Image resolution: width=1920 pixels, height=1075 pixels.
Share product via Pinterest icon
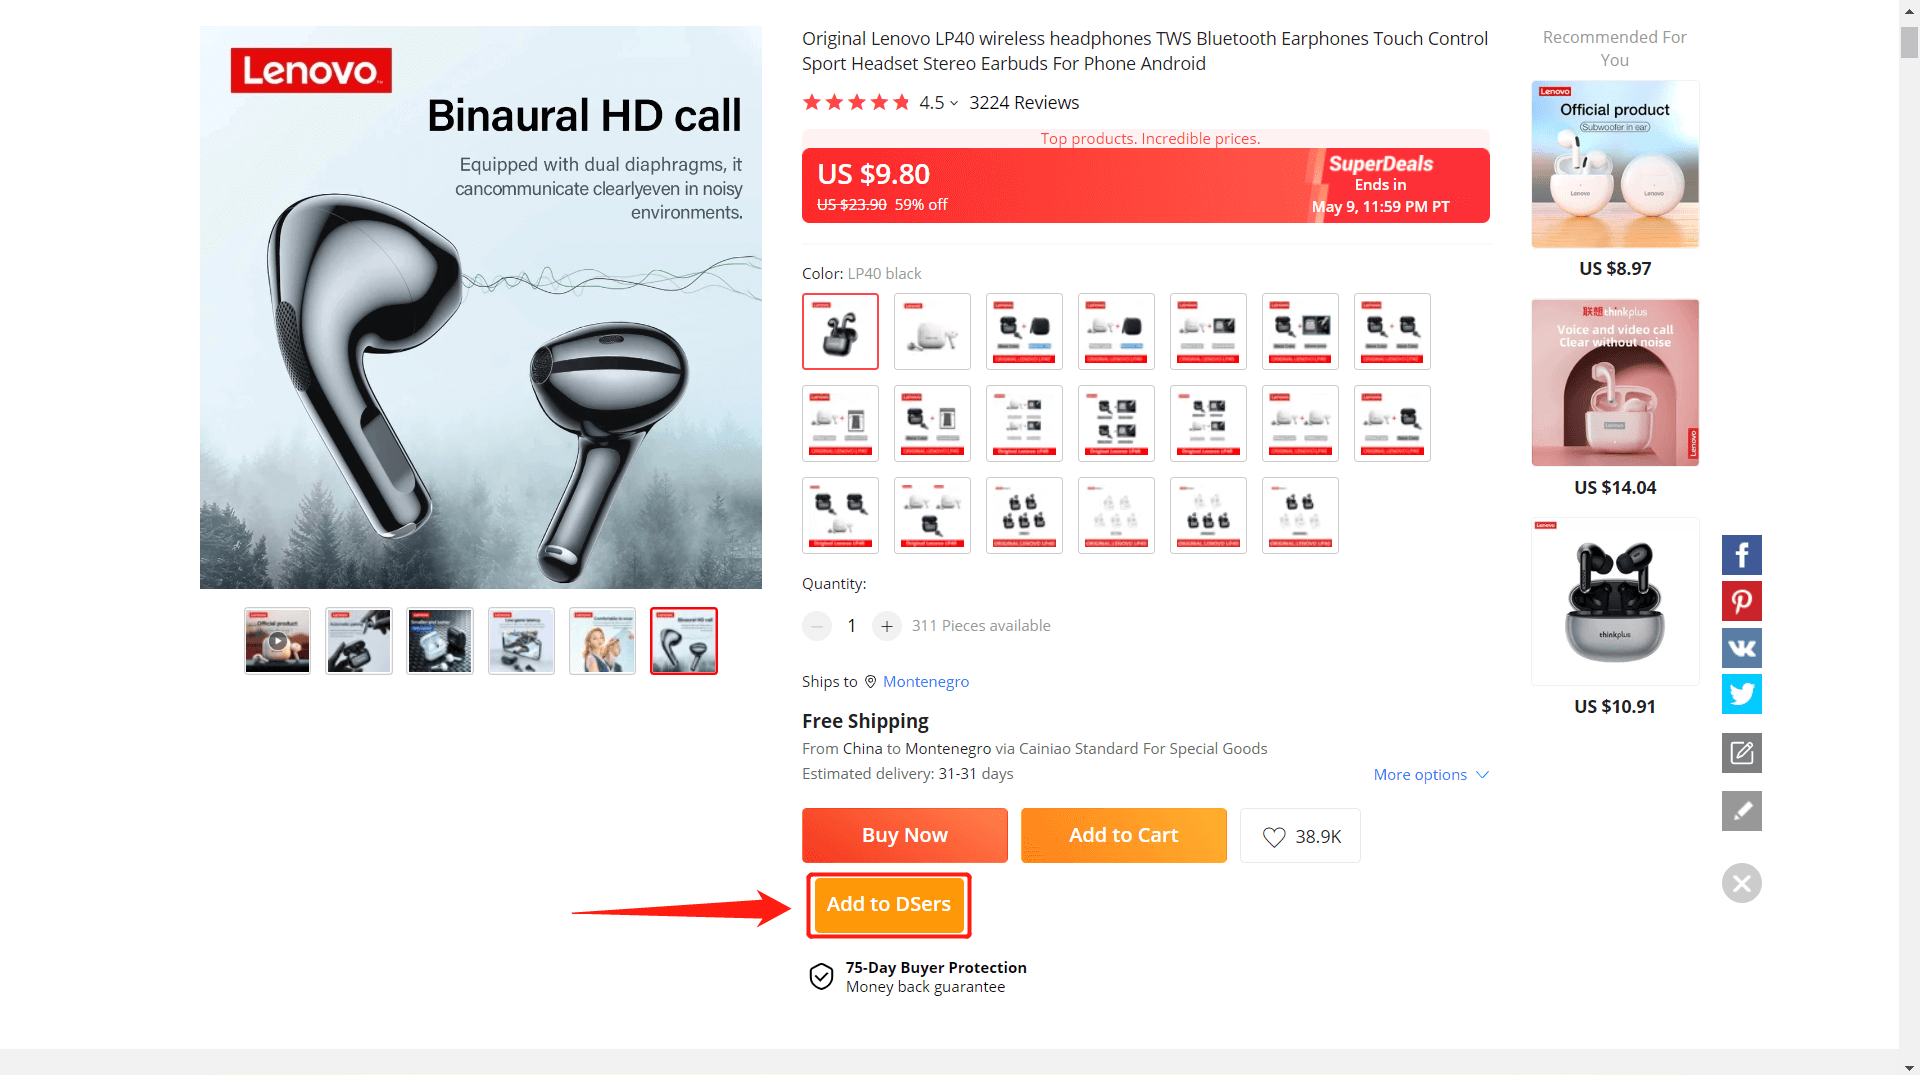(x=1741, y=601)
